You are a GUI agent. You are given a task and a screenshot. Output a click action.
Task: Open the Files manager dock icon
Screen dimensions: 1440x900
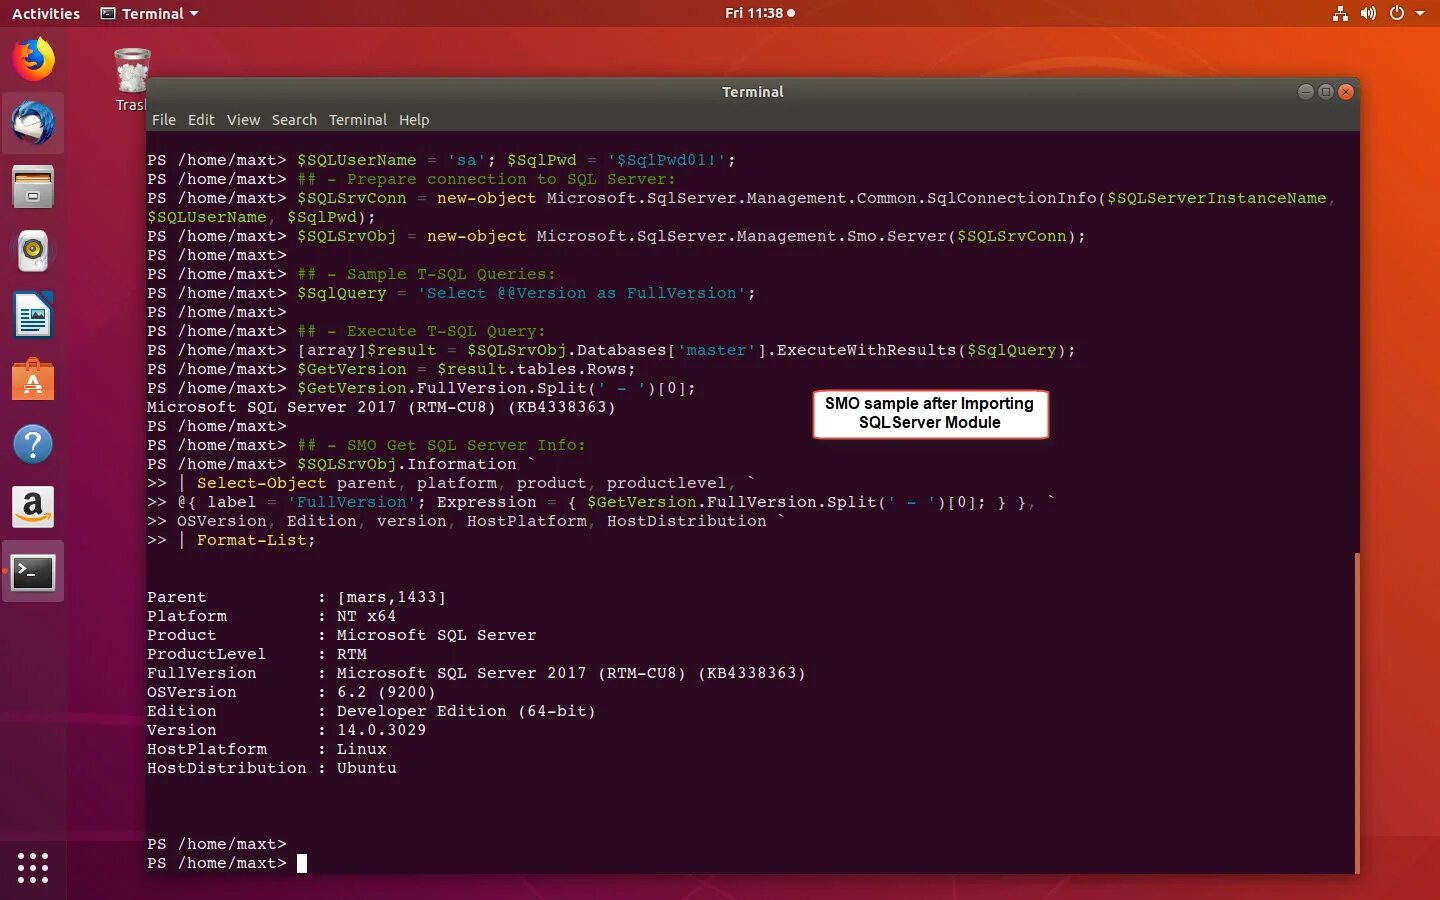point(33,187)
